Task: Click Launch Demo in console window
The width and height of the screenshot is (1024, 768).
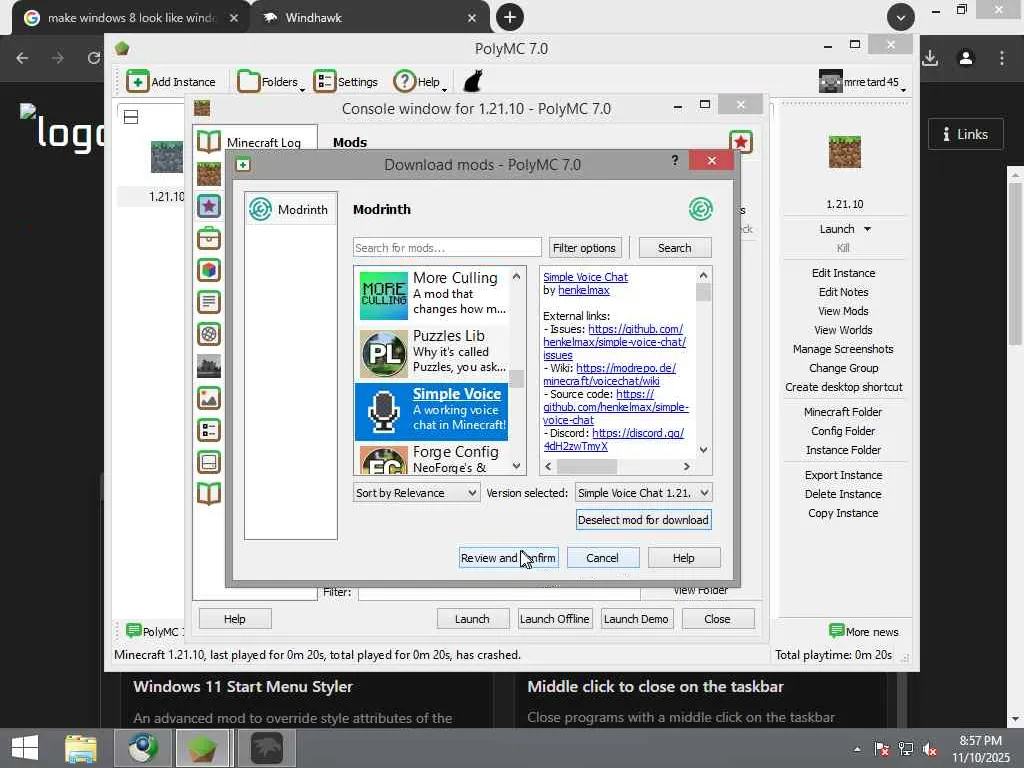Action: coord(636,619)
